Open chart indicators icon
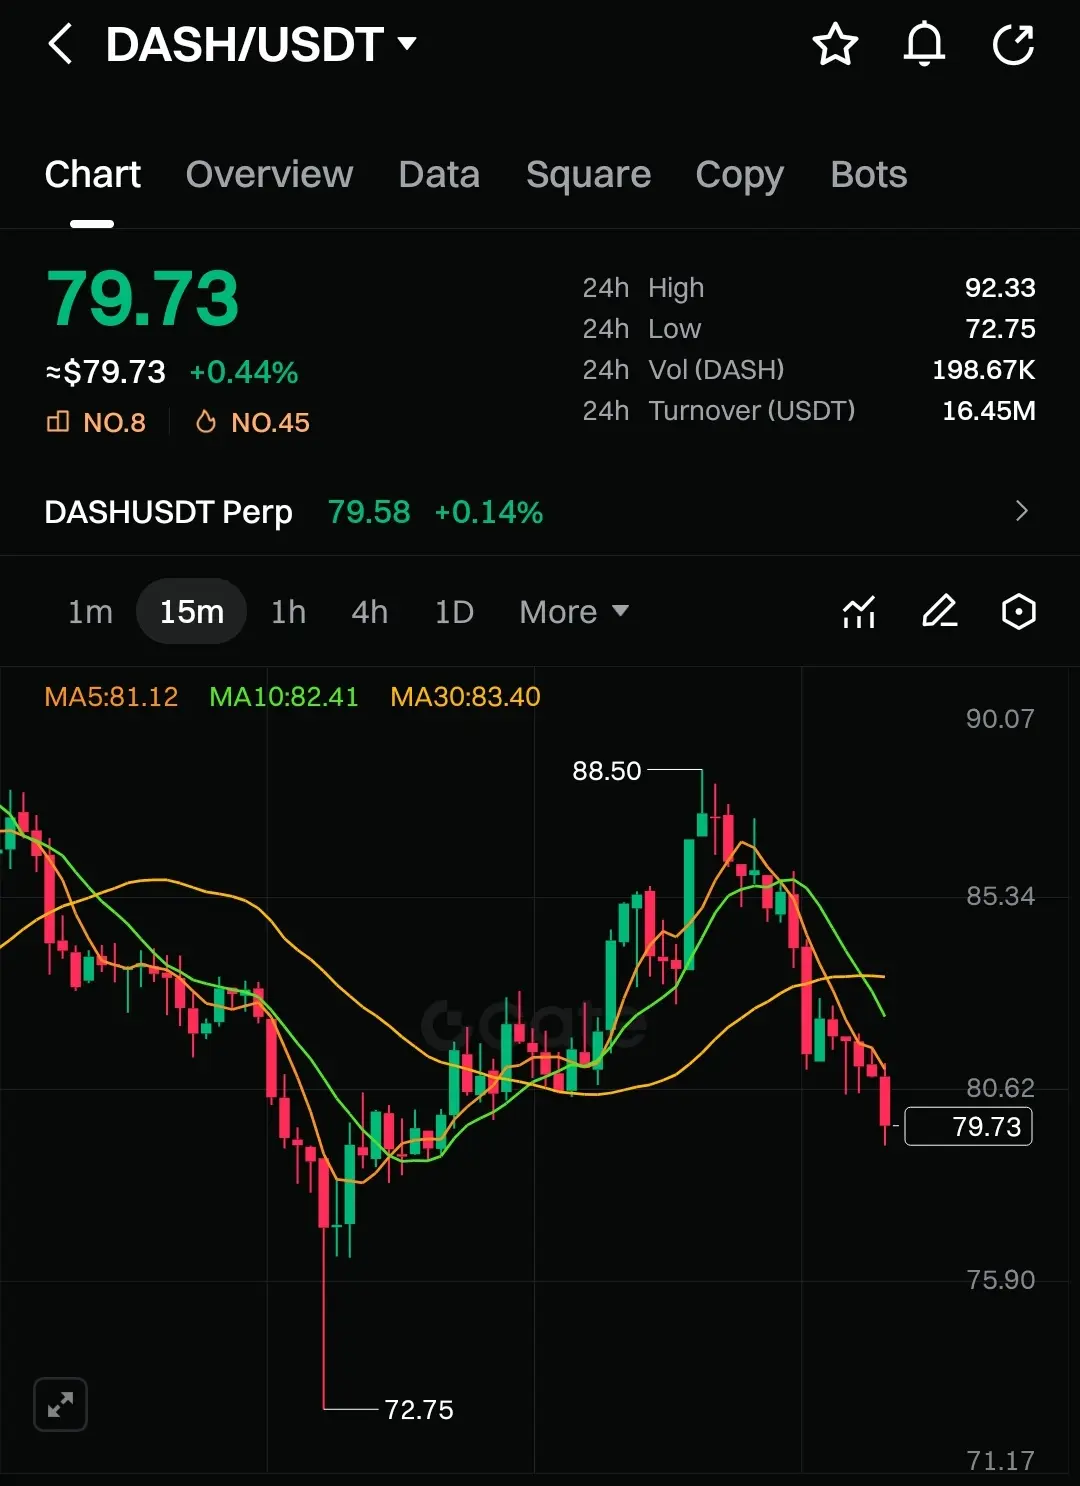Image resolution: width=1080 pixels, height=1486 pixels. [x=859, y=611]
